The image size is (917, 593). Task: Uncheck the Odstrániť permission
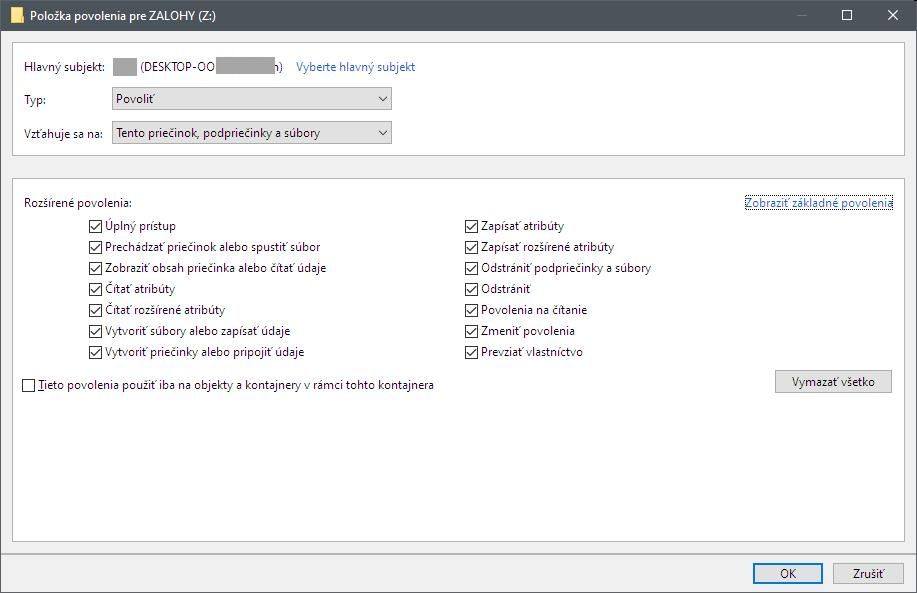point(471,289)
